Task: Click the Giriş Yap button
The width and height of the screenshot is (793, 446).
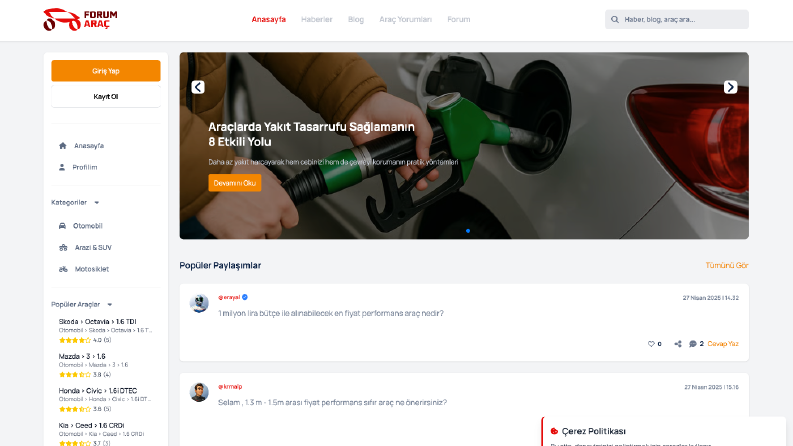Action: [x=106, y=71]
